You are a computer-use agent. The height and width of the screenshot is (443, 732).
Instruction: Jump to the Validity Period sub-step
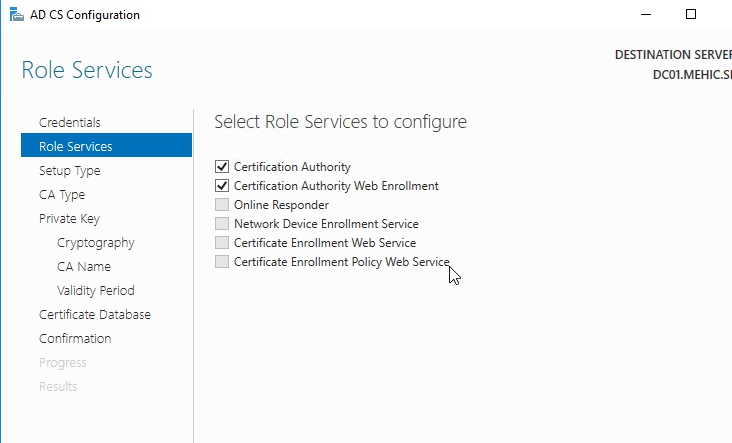95,290
